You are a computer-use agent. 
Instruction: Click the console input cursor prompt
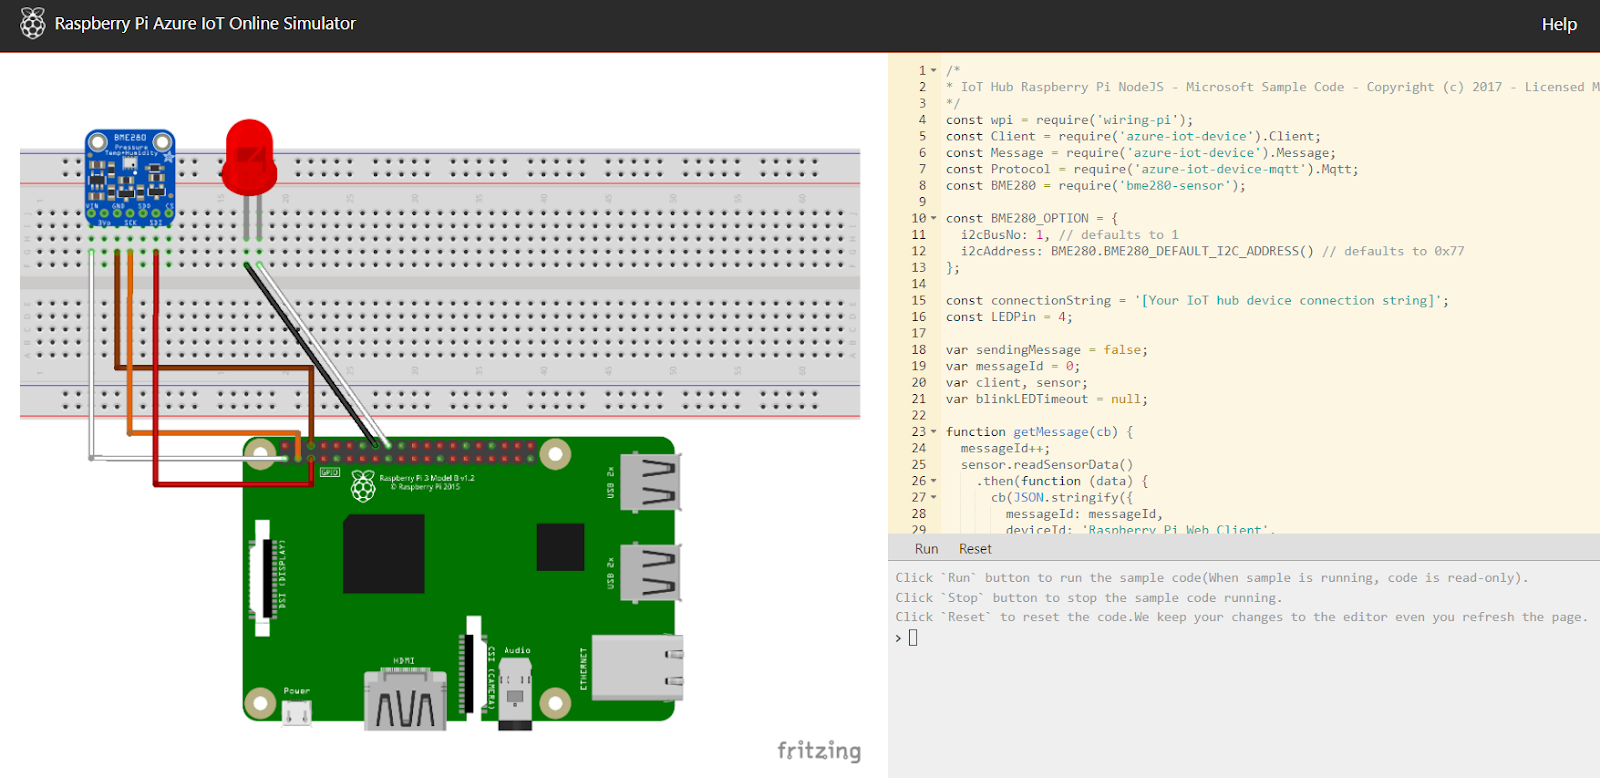pos(913,638)
